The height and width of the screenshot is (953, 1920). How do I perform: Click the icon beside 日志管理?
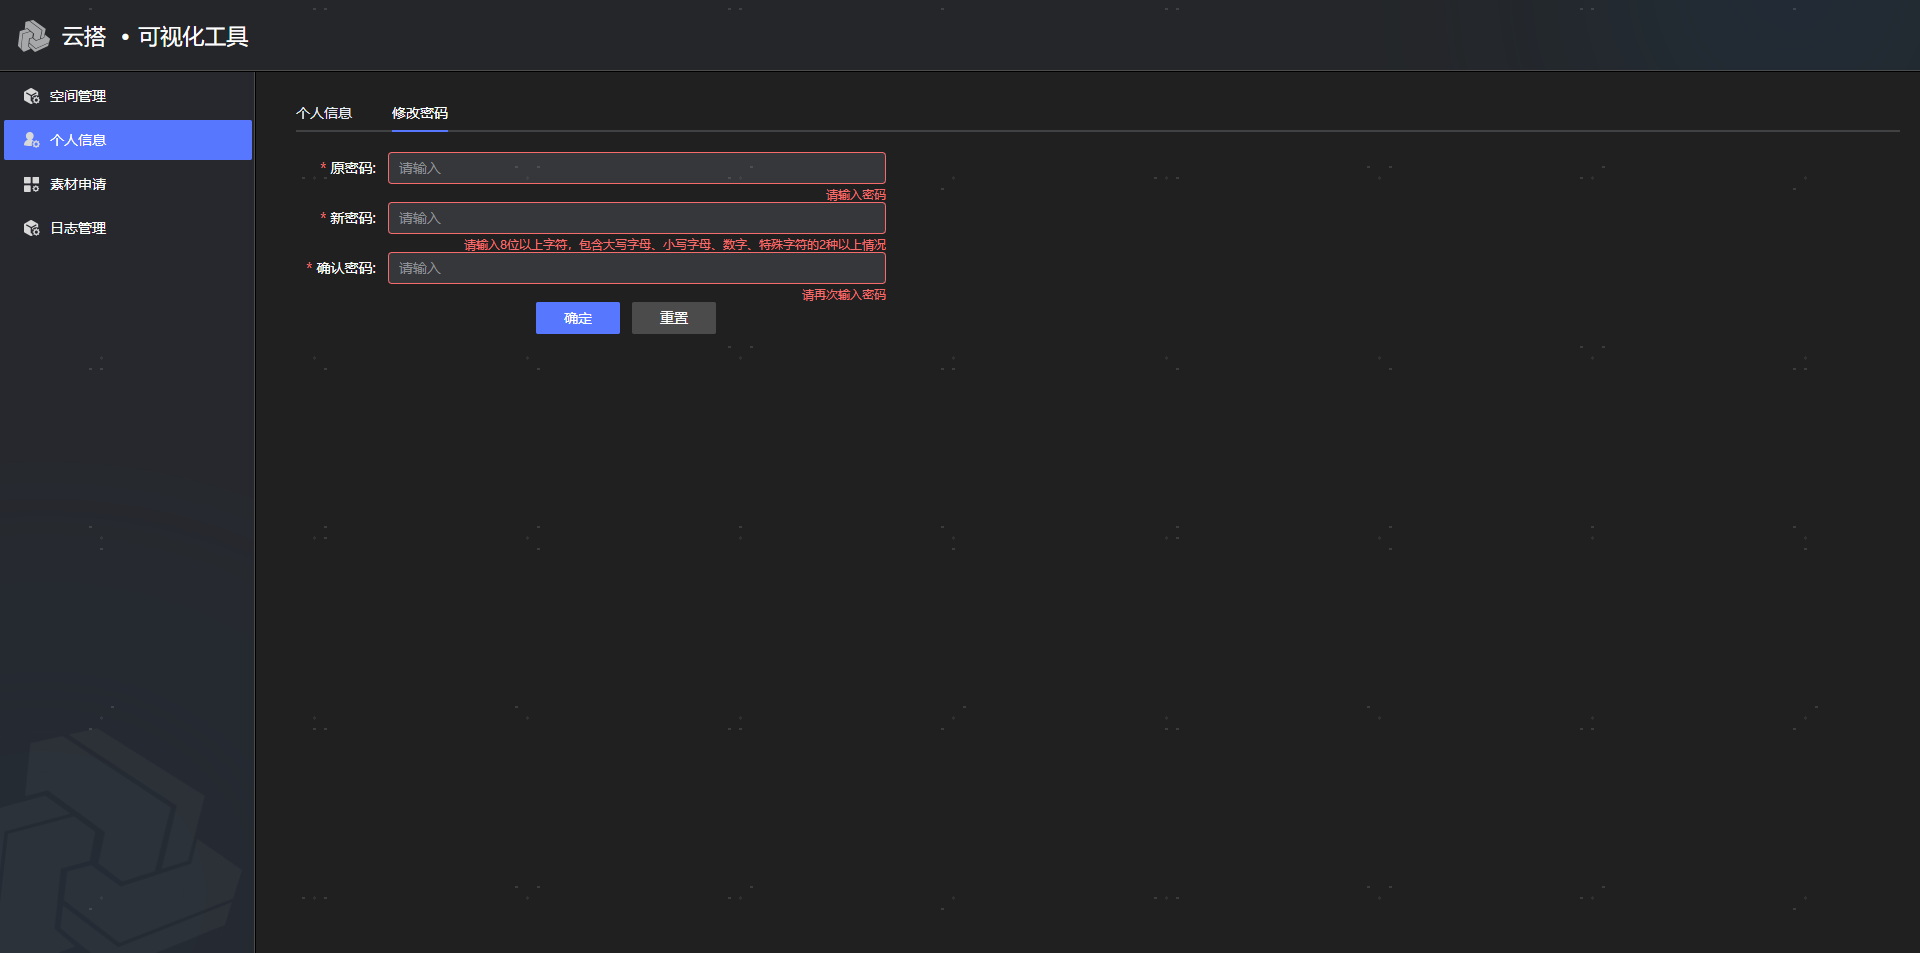coord(31,228)
